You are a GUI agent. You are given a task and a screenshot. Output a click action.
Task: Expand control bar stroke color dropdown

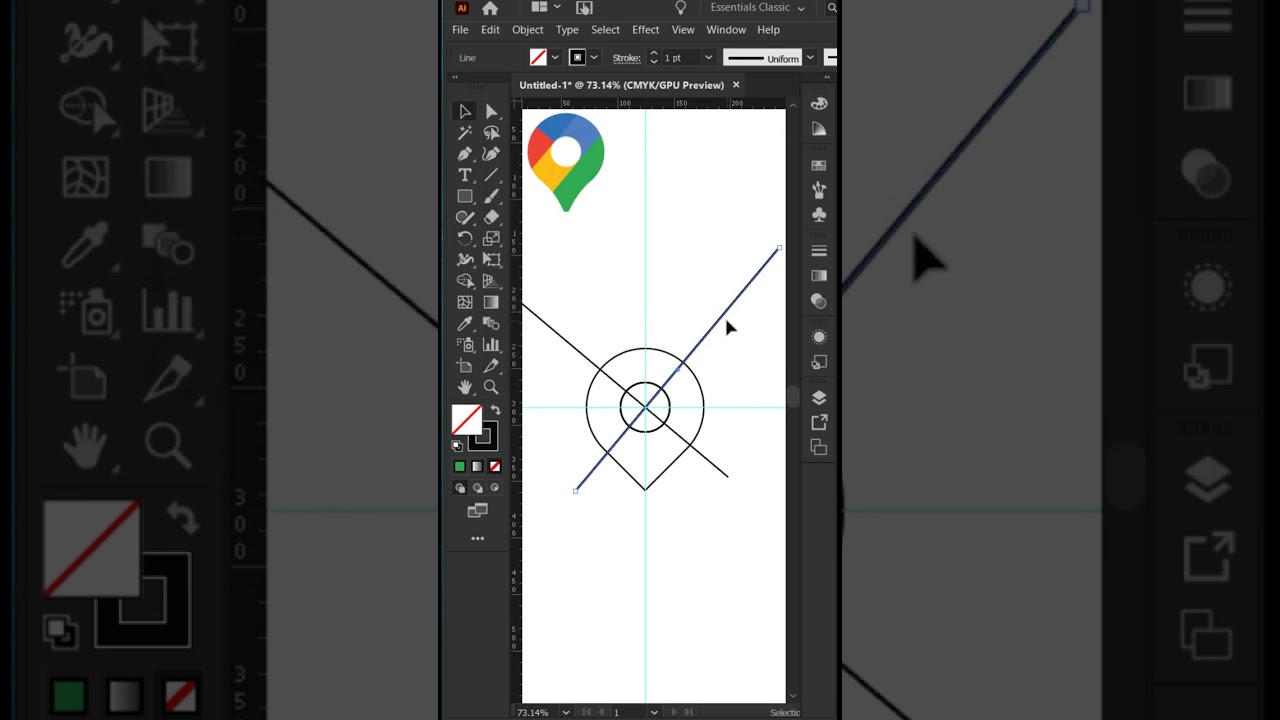click(x=594, y=58)
